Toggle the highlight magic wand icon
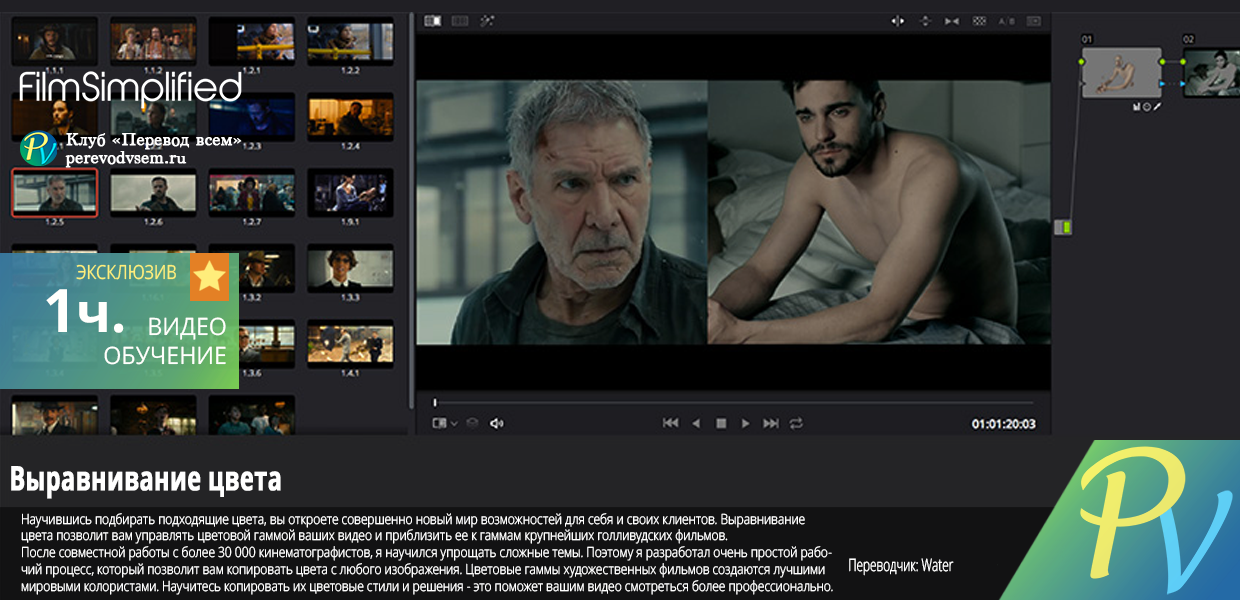Image resolution: width=1240 pixels, height=600 pixels. click(x=487, y=20)
